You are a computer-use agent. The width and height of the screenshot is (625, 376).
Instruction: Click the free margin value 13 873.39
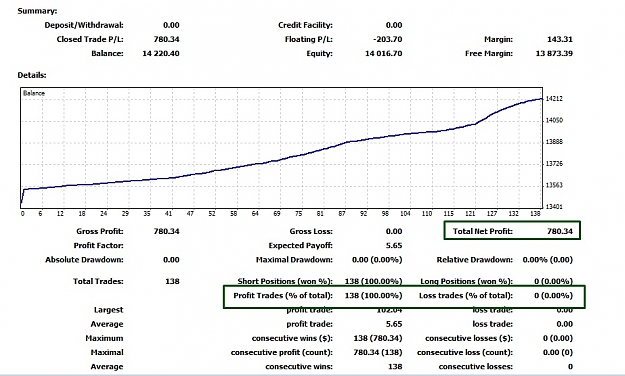click(x=554, y=53)
